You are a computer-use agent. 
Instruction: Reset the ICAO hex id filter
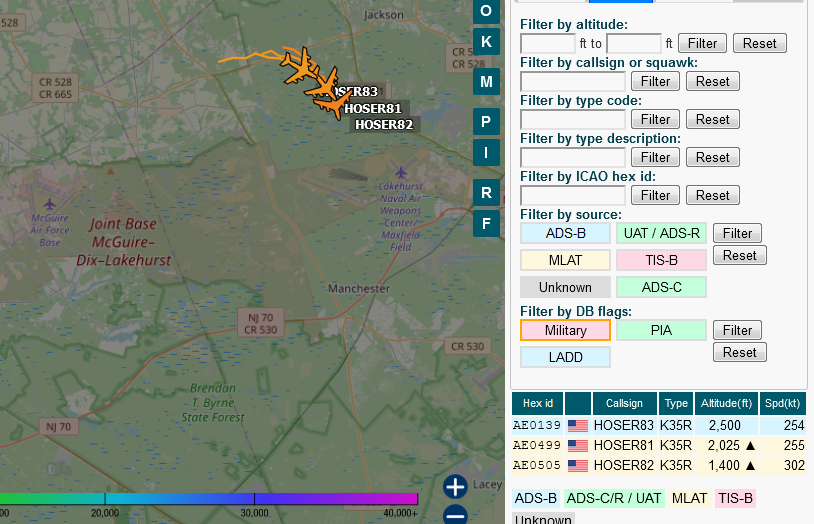pos(713,195)
